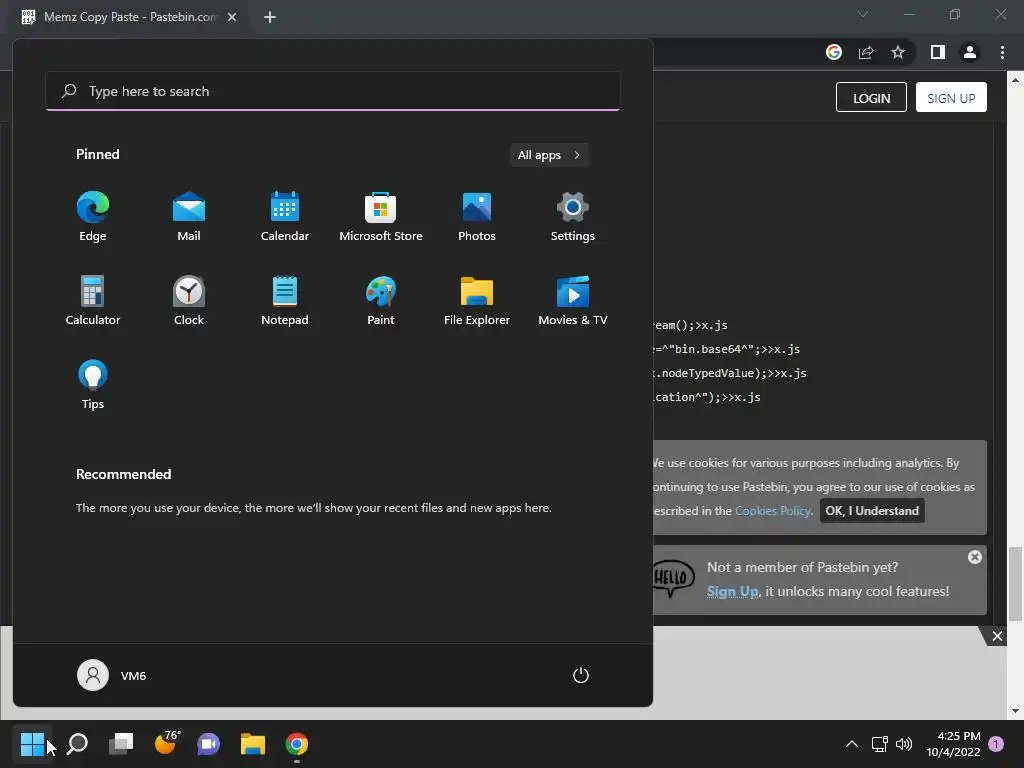Open Chrome's three-dot menu

(1002, 52)
